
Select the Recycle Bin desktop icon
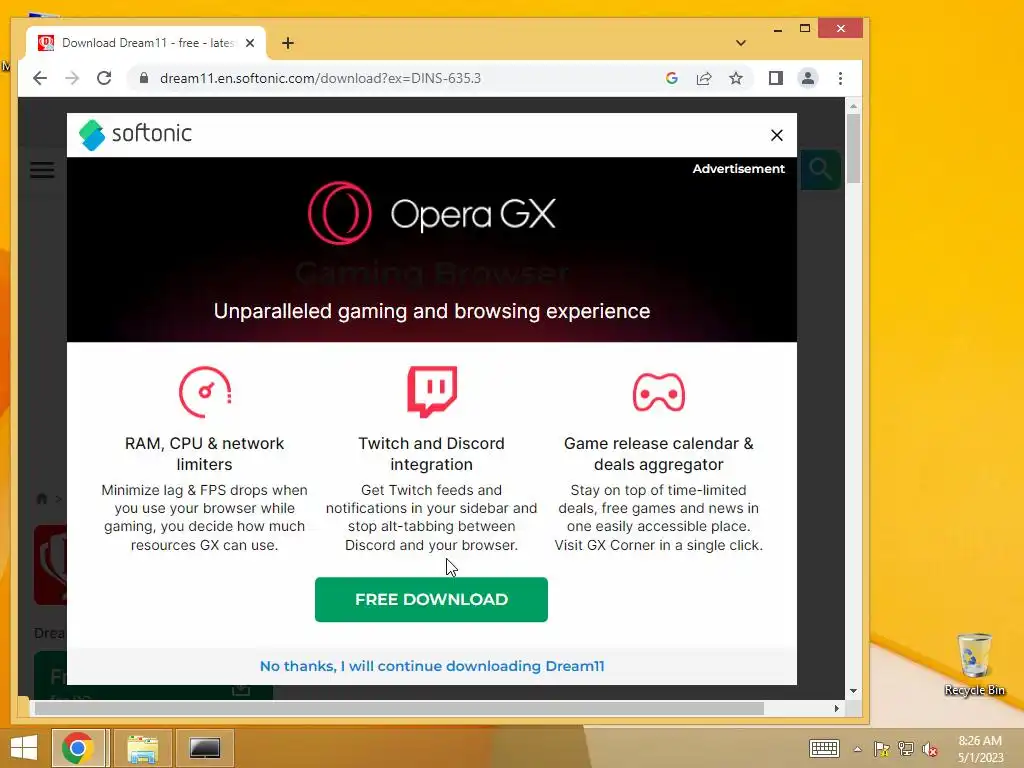click(x=974, y=664)
